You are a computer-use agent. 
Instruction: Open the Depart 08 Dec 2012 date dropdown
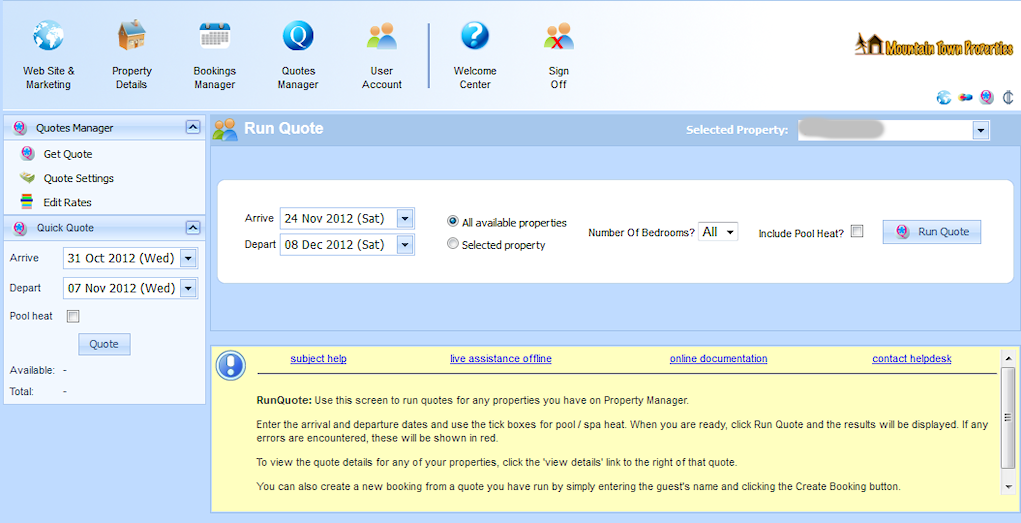(x=405, y=245)
